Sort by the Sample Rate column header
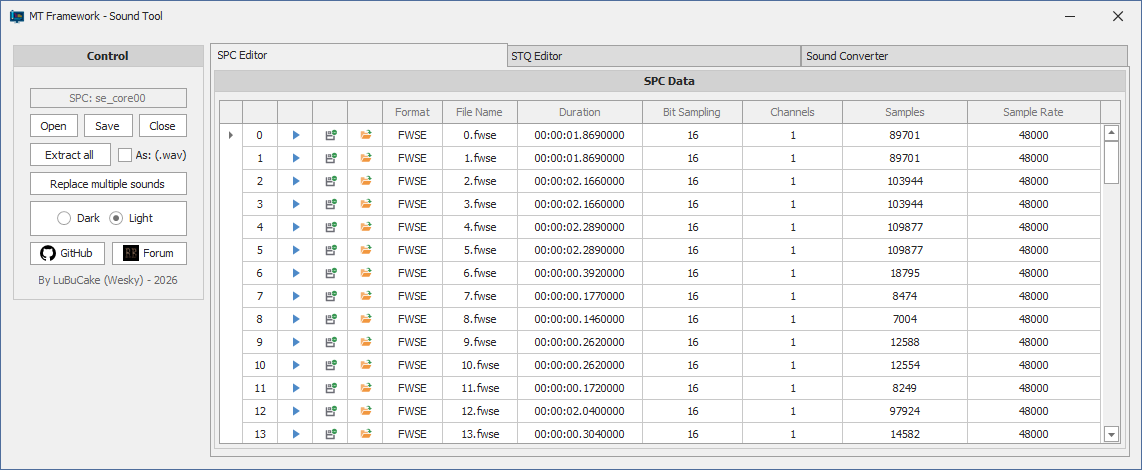 pos(1033,112)
